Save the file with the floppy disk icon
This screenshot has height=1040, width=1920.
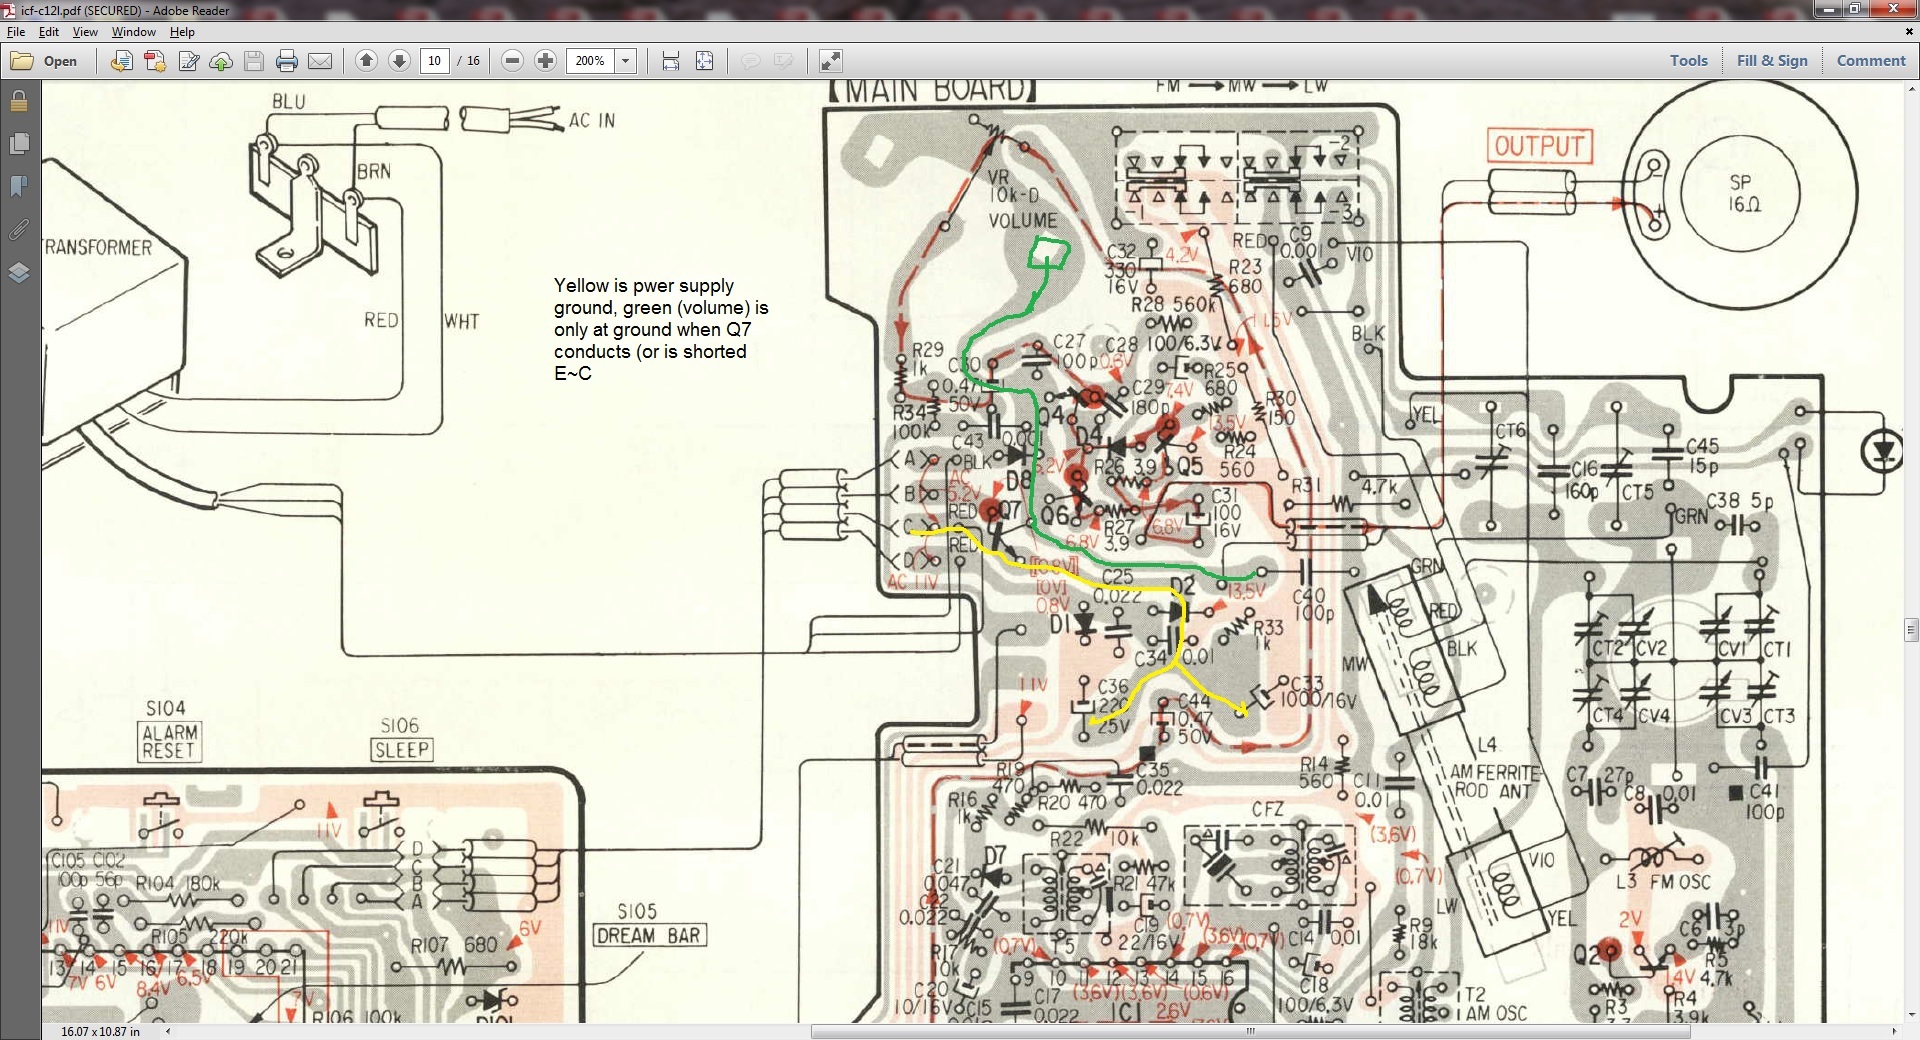(254, 61)
